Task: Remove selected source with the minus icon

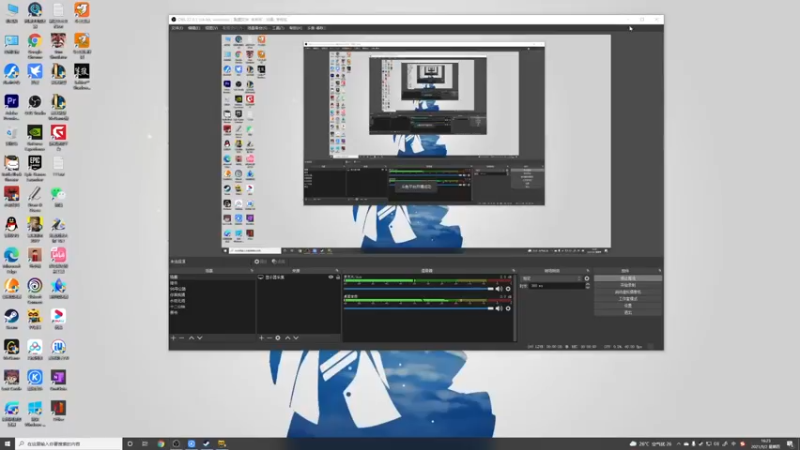Action: click(x=269, y=338)
